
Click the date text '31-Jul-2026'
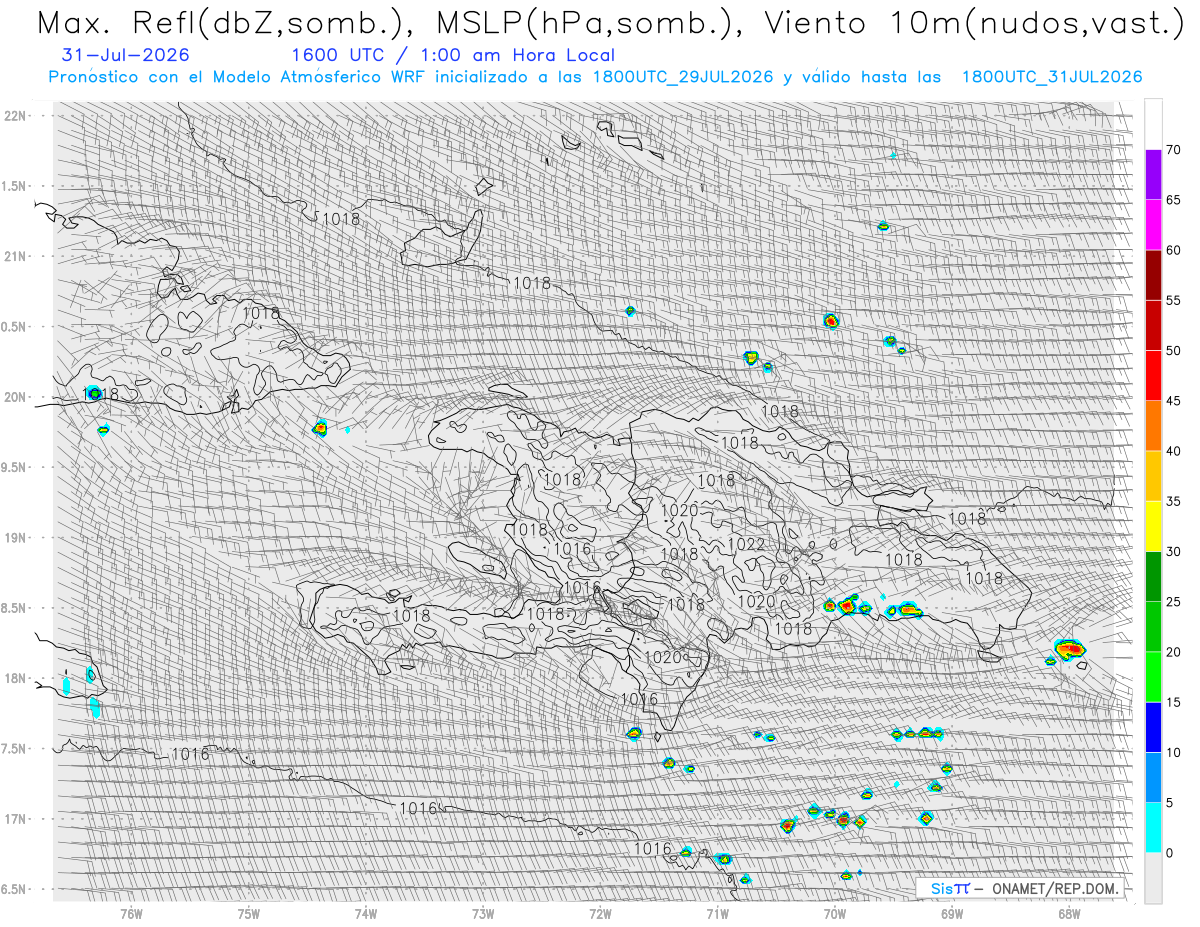[127, 55]
